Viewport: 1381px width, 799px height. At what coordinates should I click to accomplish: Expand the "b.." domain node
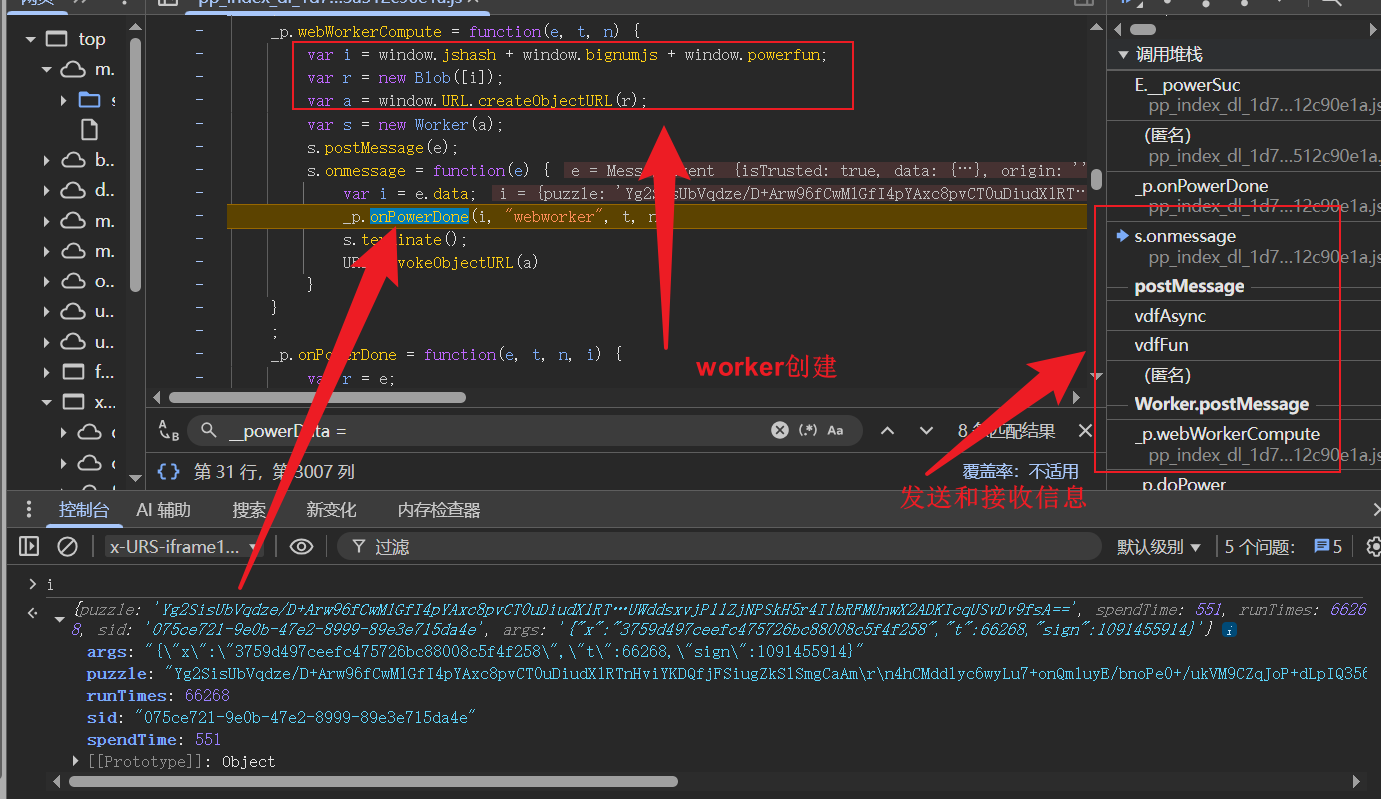pos(47,160)
